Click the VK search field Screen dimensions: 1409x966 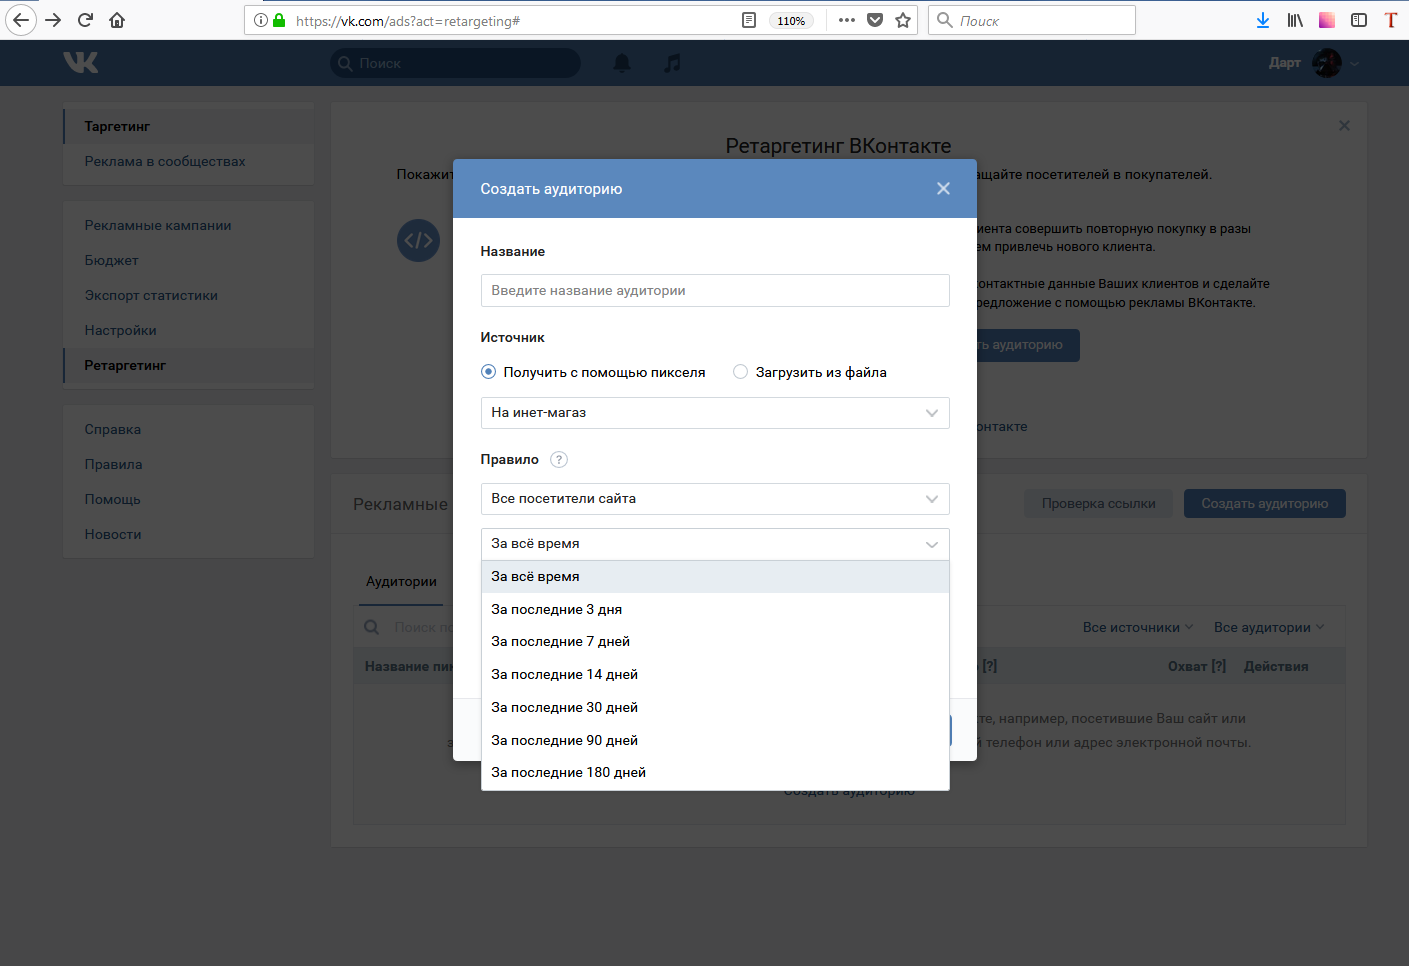455,63
